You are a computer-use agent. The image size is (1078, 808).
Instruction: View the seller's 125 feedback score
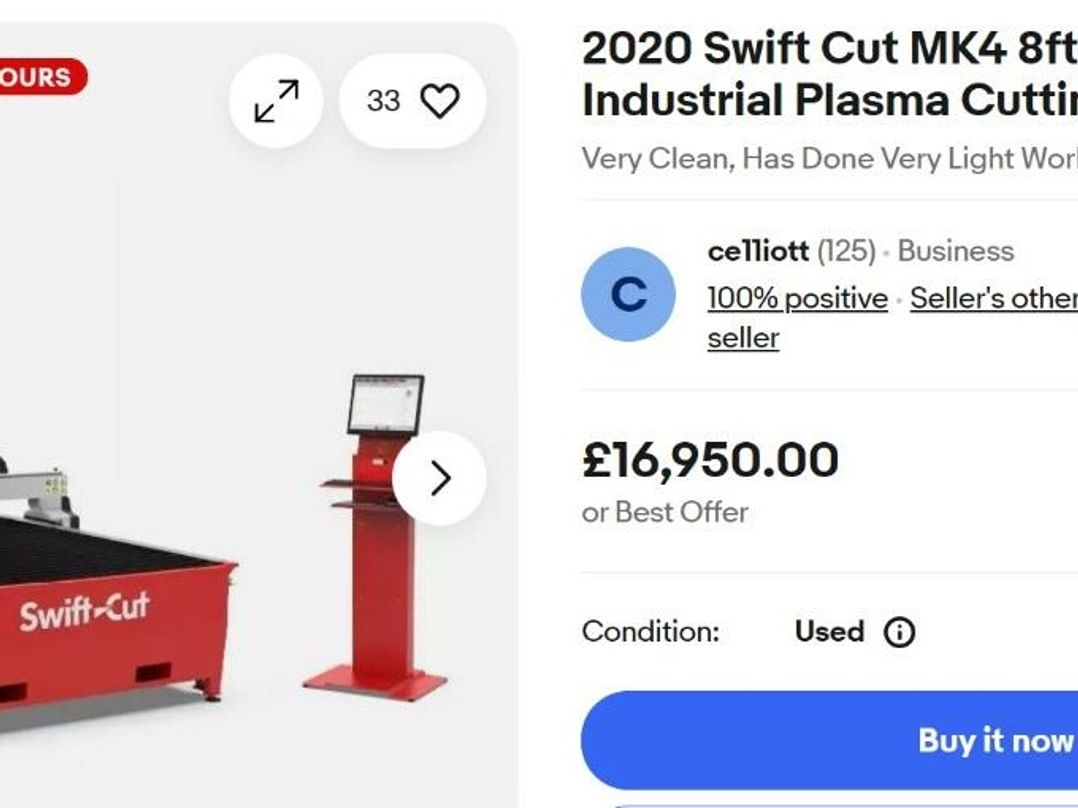tap(846, 251)
